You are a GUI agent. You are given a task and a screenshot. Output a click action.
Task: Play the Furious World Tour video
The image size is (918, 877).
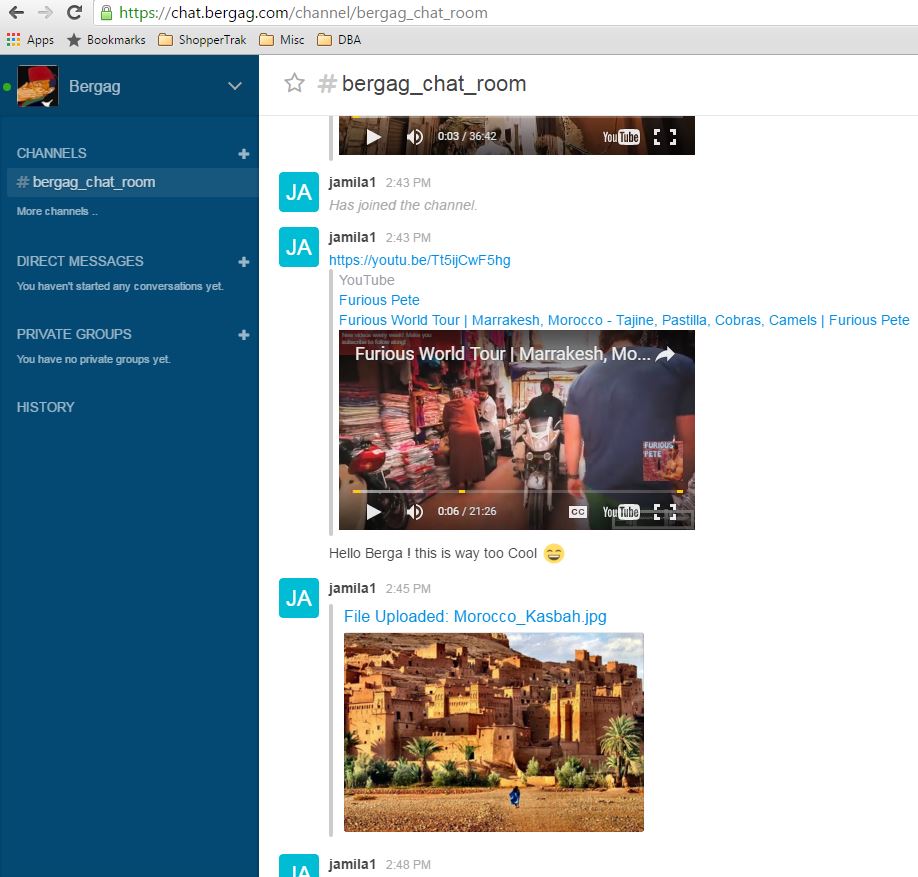click(x=373, y=512)
